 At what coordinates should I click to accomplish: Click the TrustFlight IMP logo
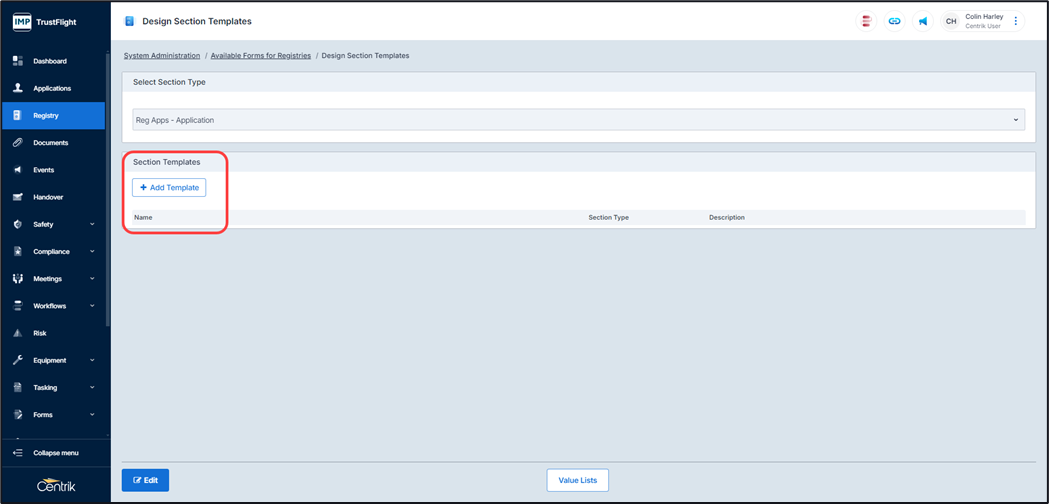(22, 21)
